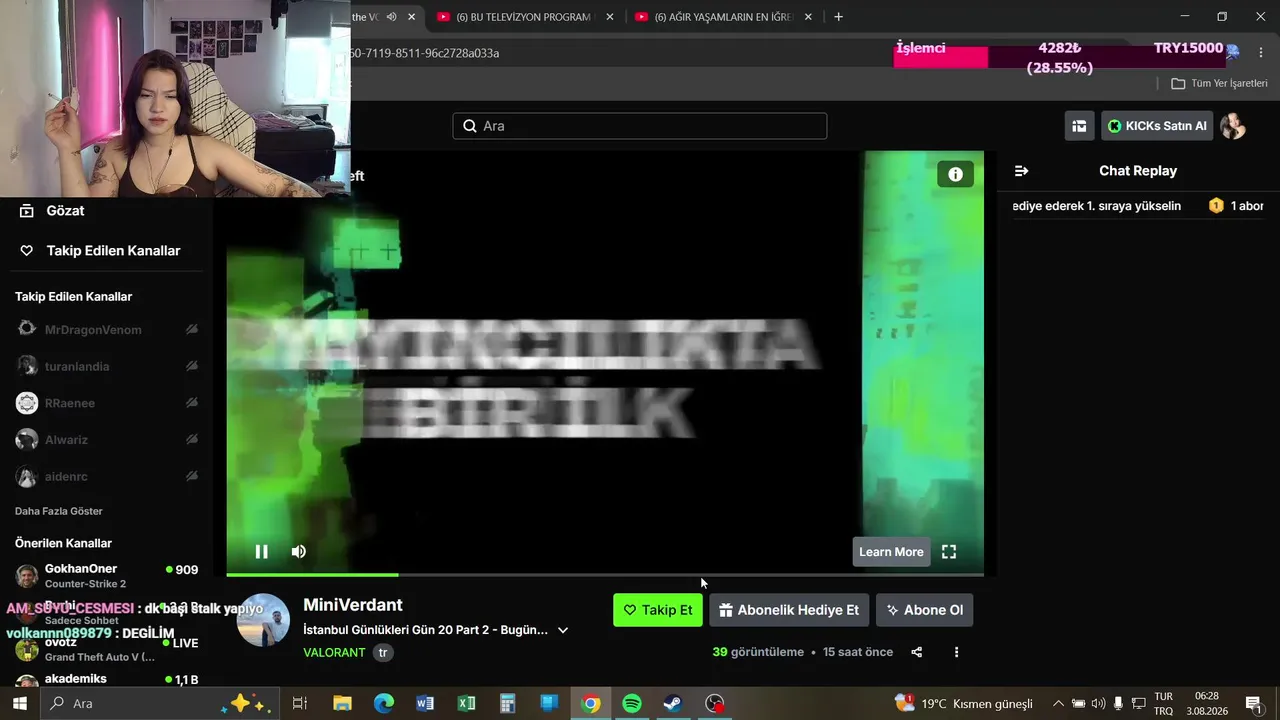Click the offline icon next to aidenrc
This screenshot has width=1280, height=720.
pos(191,477)
